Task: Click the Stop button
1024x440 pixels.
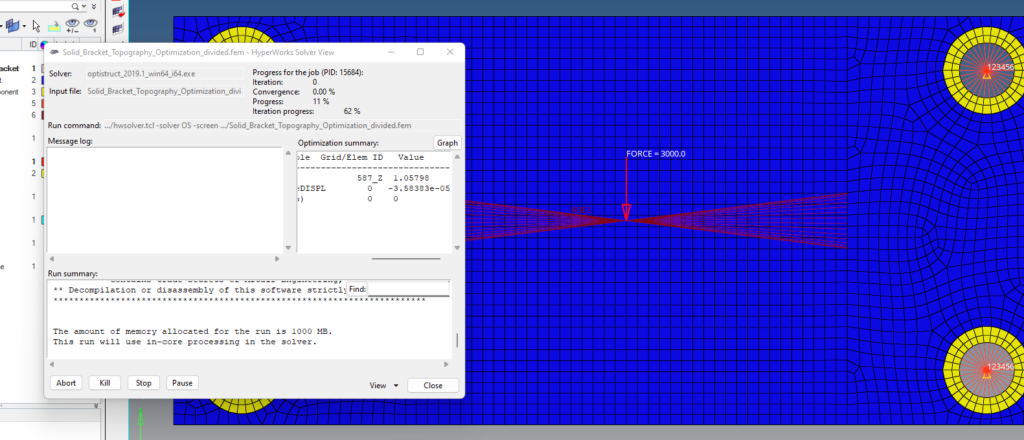Action: [x=144, y=383]
